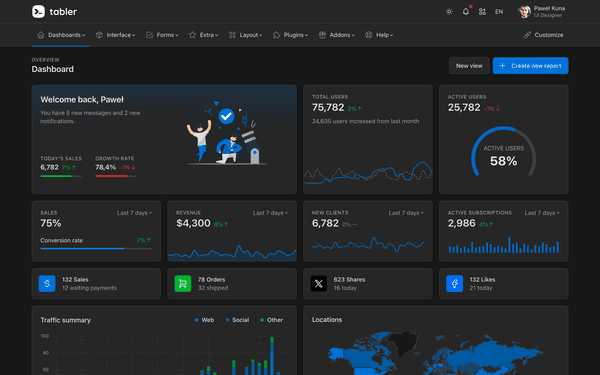Open Revenue card Last 7 days dropdown
600x375 pixels.
pos(270,213)
